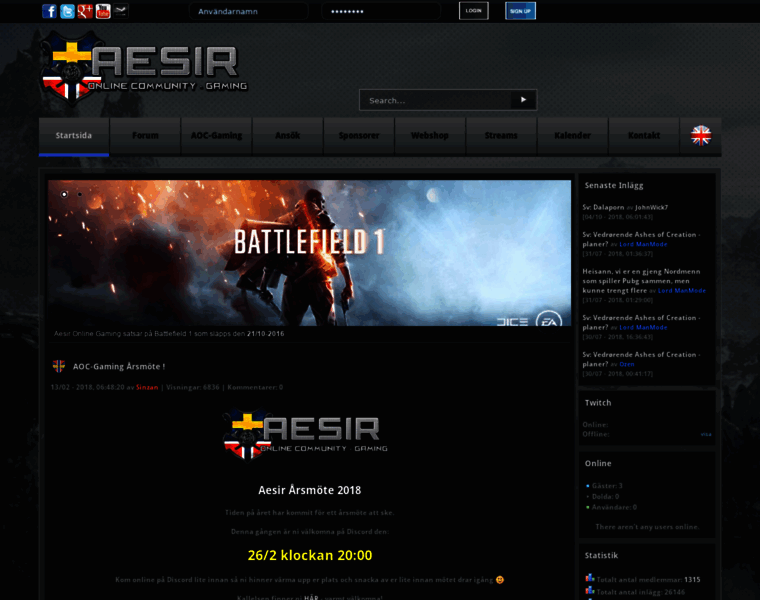Screen dimensions: 760x600
Task: Select the first slider dot indicator
Action: coord(64,194)
